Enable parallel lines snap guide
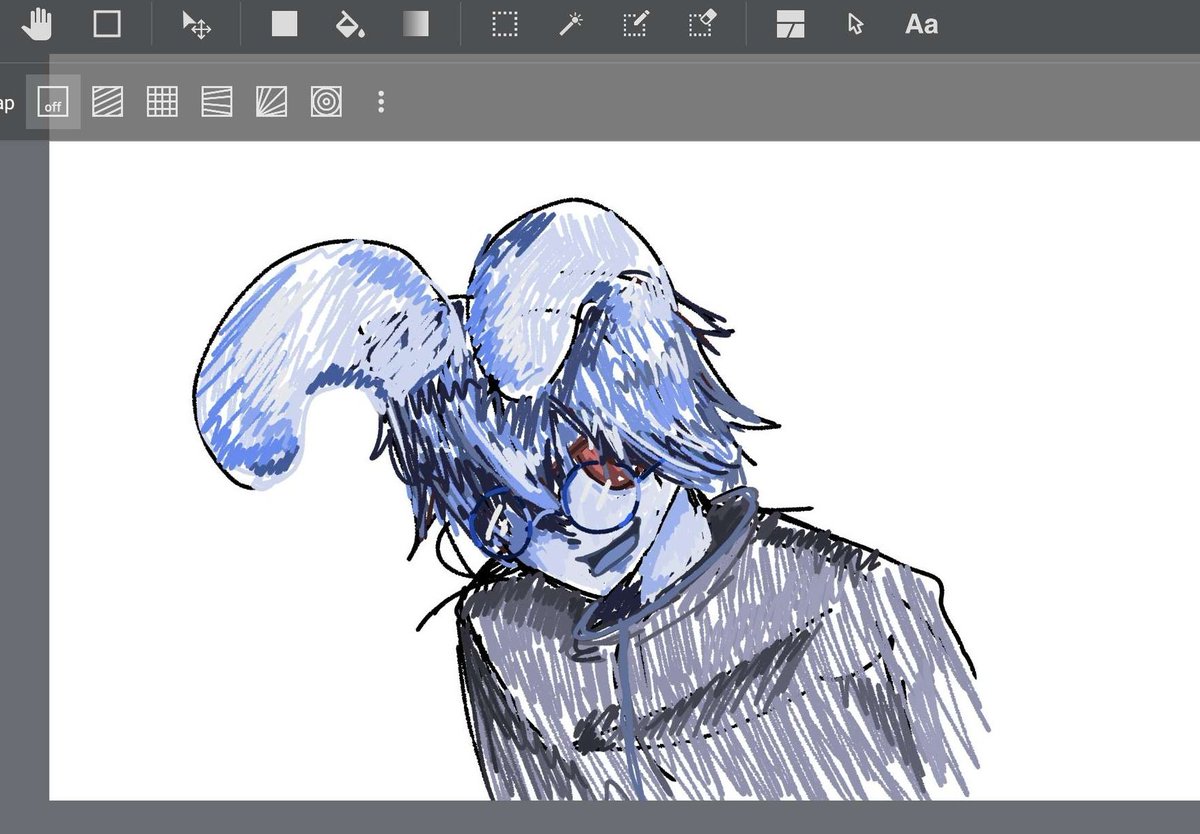1200x834 pixels. (x=108, y=102)
